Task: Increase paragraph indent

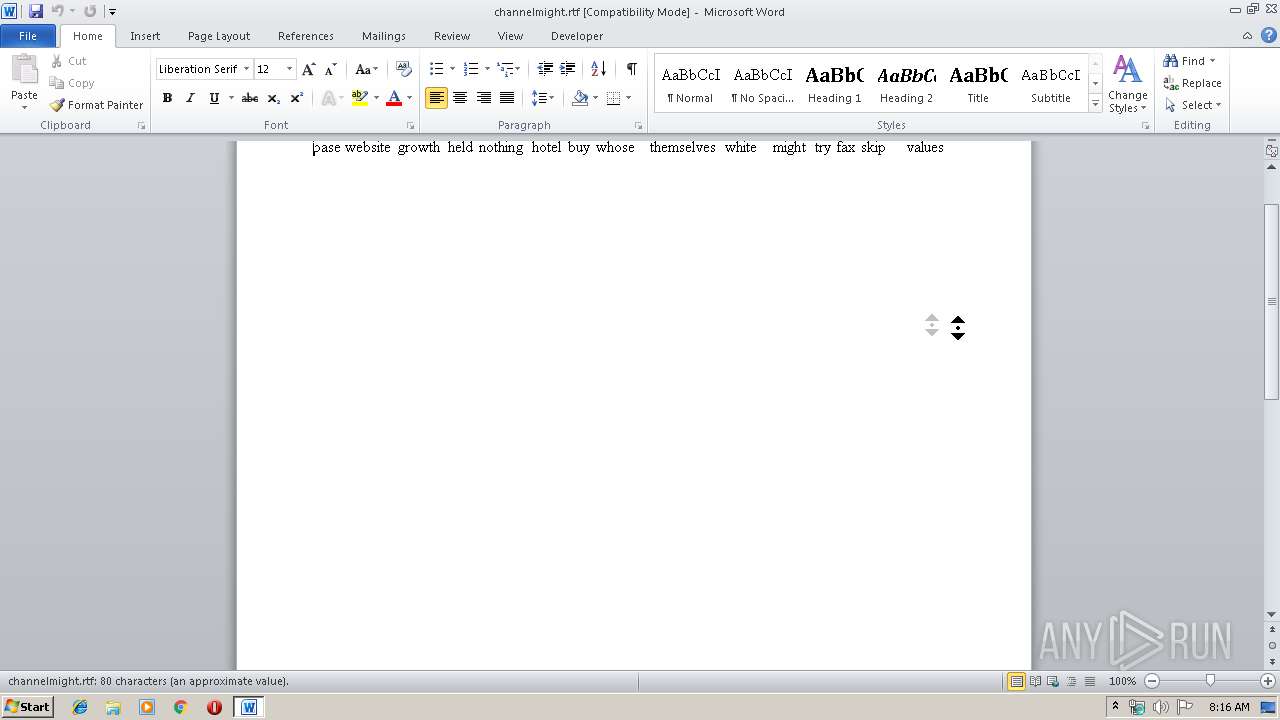Action: point(567,69)
